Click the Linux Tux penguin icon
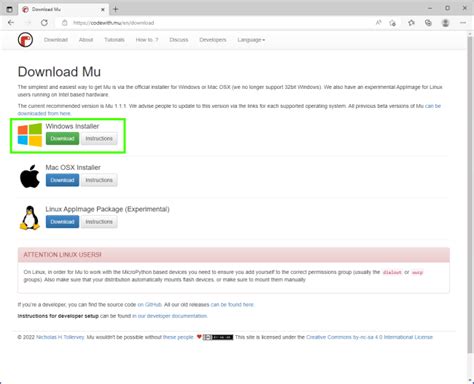This screenshot has width=474, height=384. pos(30,218)
